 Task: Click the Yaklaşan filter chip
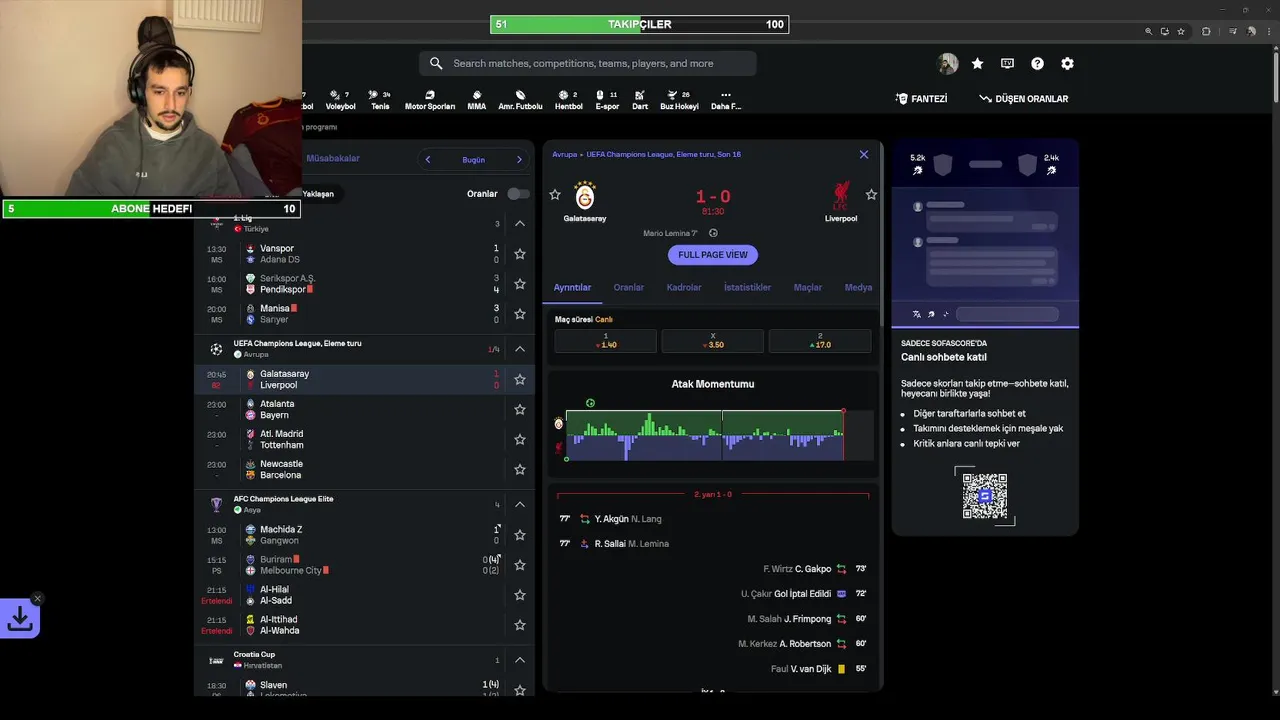(x=319, y=194)
